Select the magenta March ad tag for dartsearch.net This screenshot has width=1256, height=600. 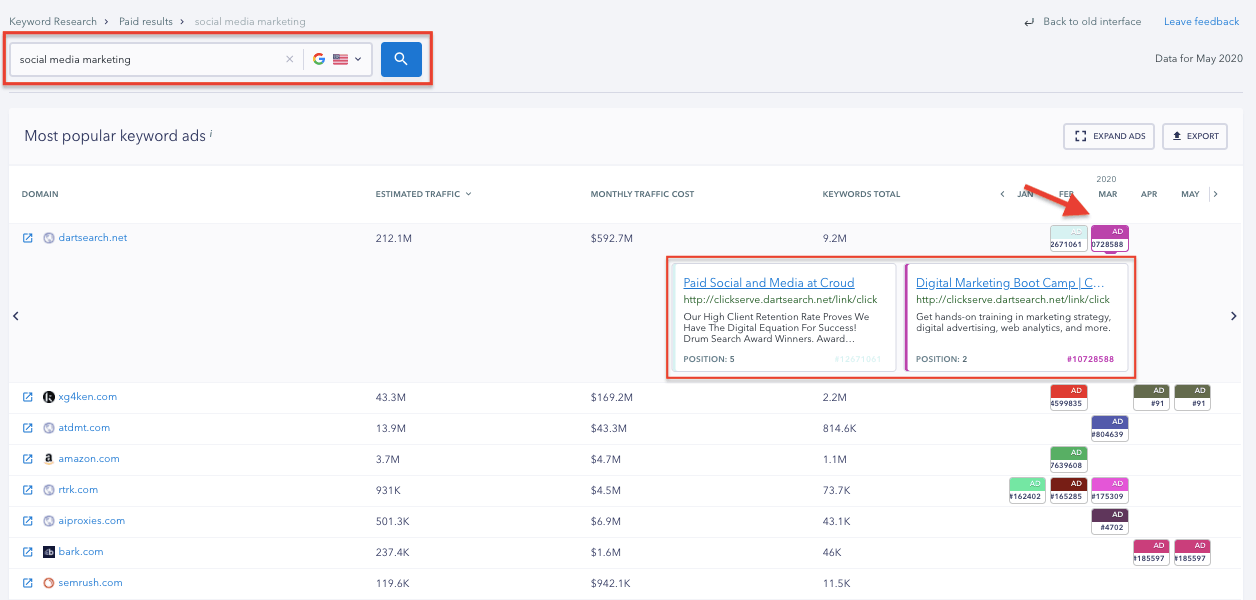[1110, 238]
